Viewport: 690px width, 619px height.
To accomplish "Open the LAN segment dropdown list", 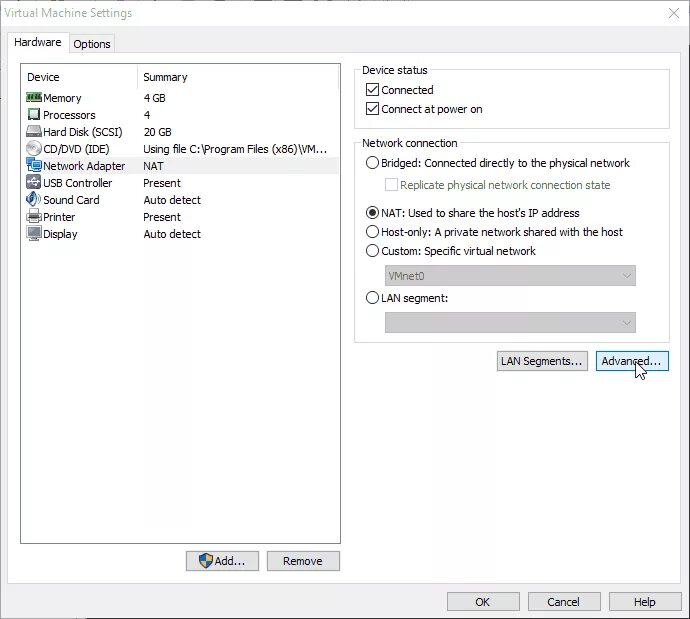I will click(x=510, y=322).
